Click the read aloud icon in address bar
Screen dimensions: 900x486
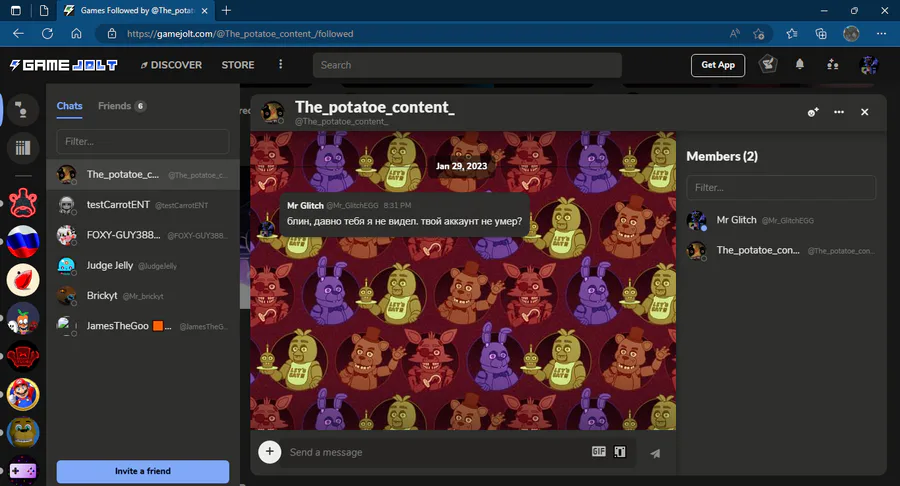coord(734,34)
